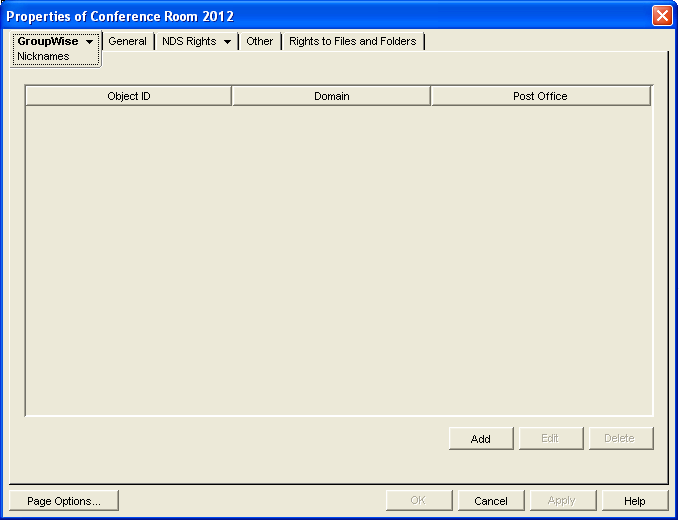This screenshot has height=520, width=679.
Task: Sort by the Domain column header
Action: (331, 96)
